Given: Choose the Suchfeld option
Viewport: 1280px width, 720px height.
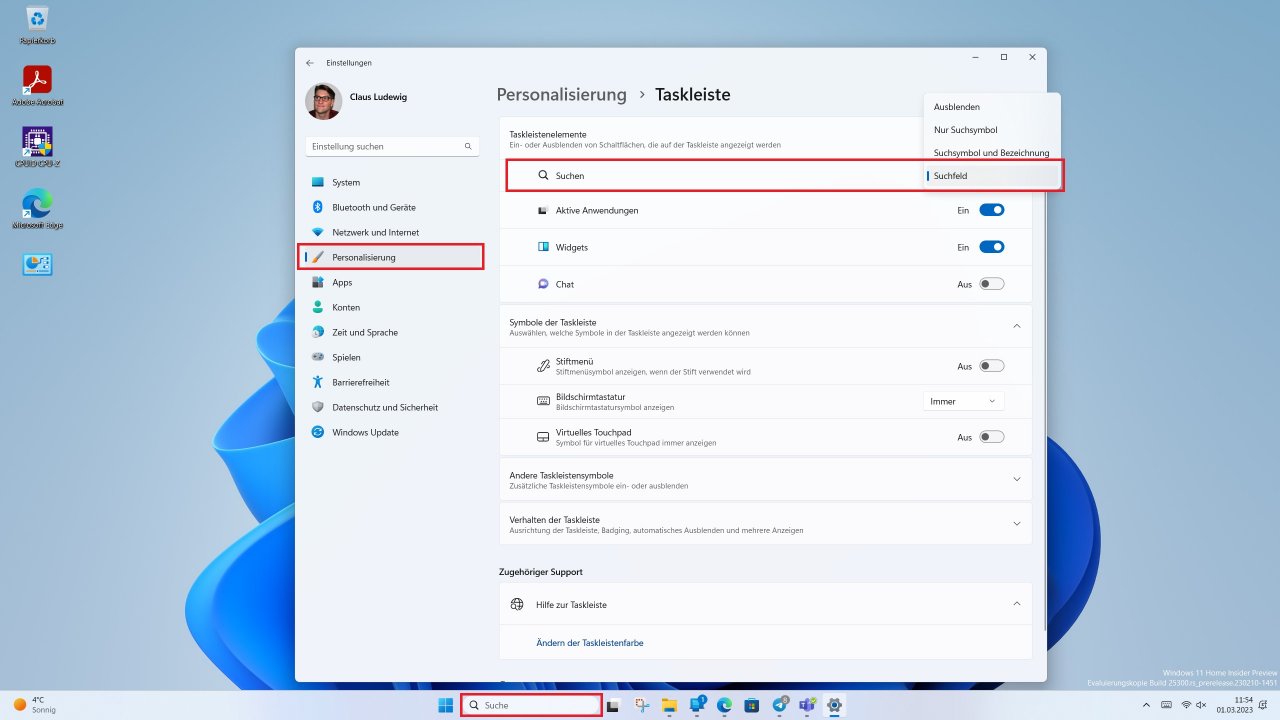Looking at the screenshot, I should (992, 176).
